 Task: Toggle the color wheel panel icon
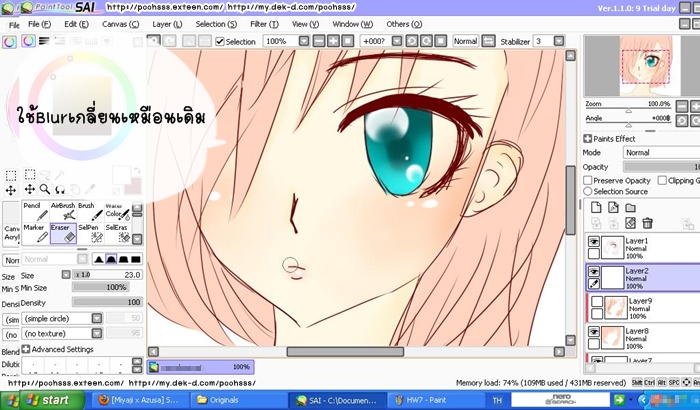coord(29,41)
